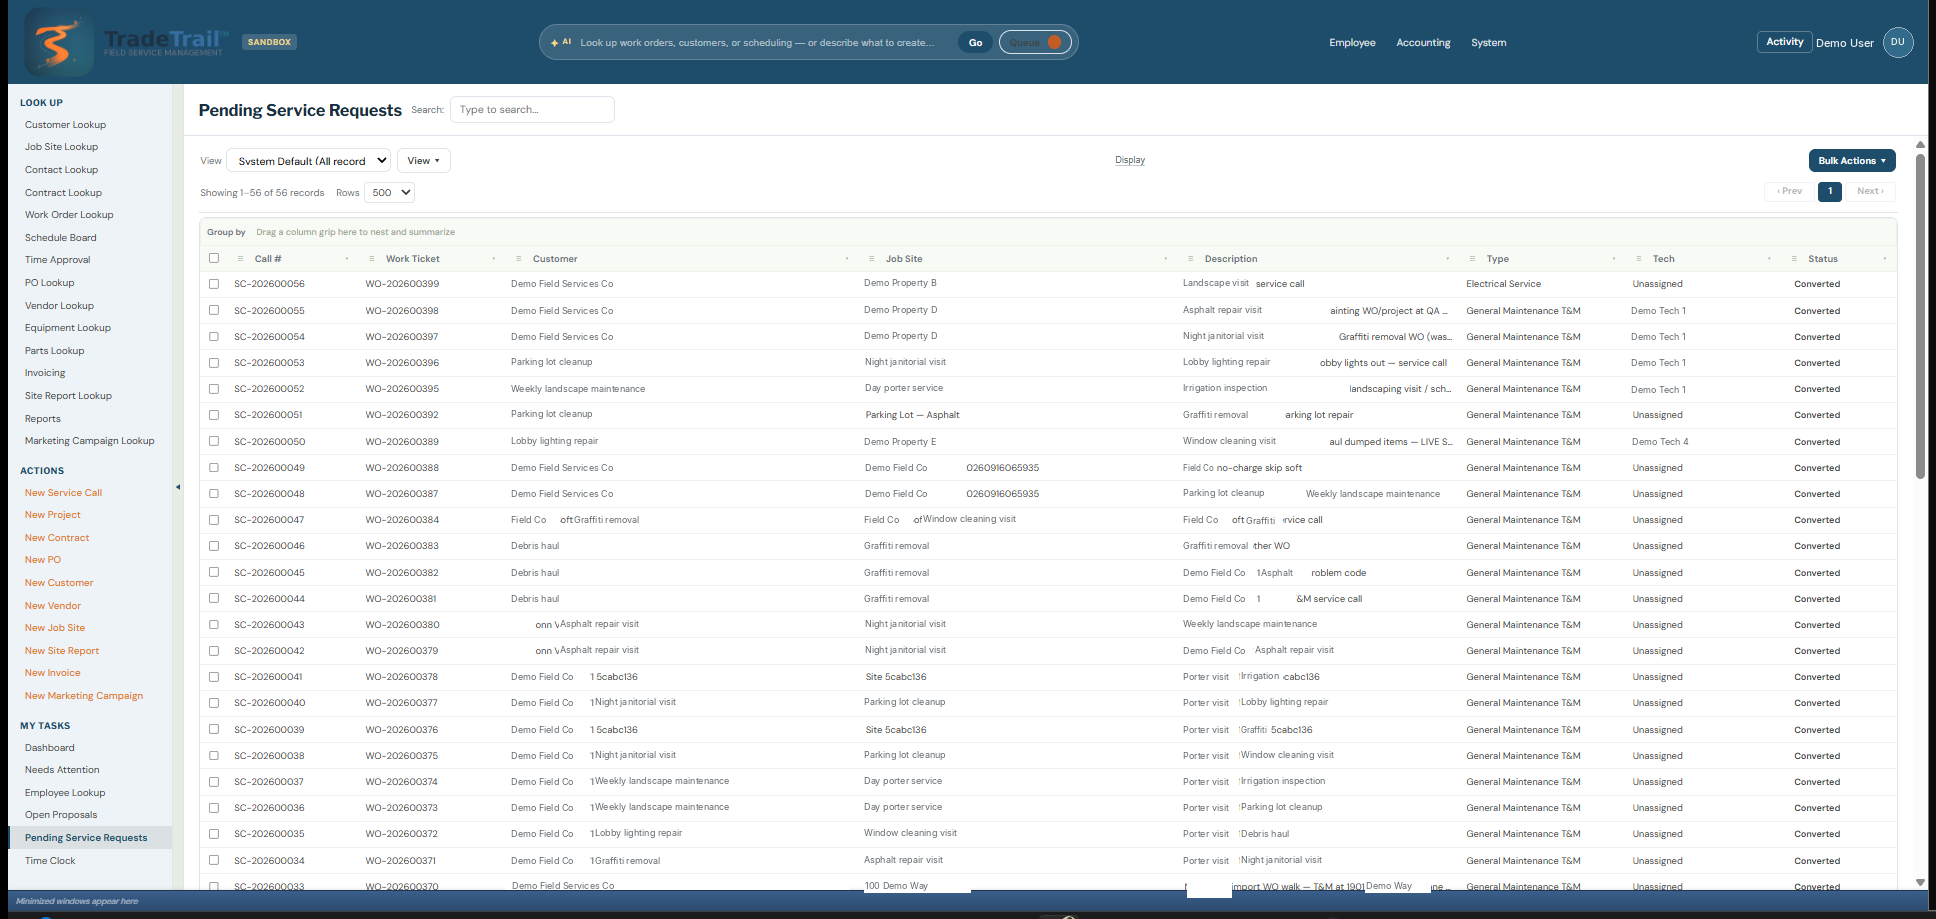Click the WO-202600396 work ticket

pos(402,363)
